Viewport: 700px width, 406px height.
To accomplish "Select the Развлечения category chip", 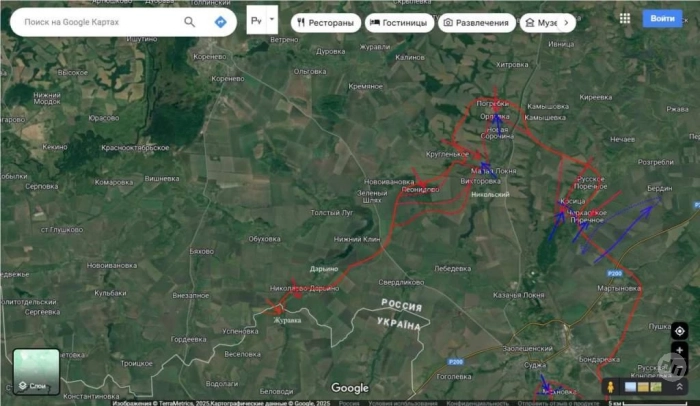I will pyautogui.click(x=476, y=23).
